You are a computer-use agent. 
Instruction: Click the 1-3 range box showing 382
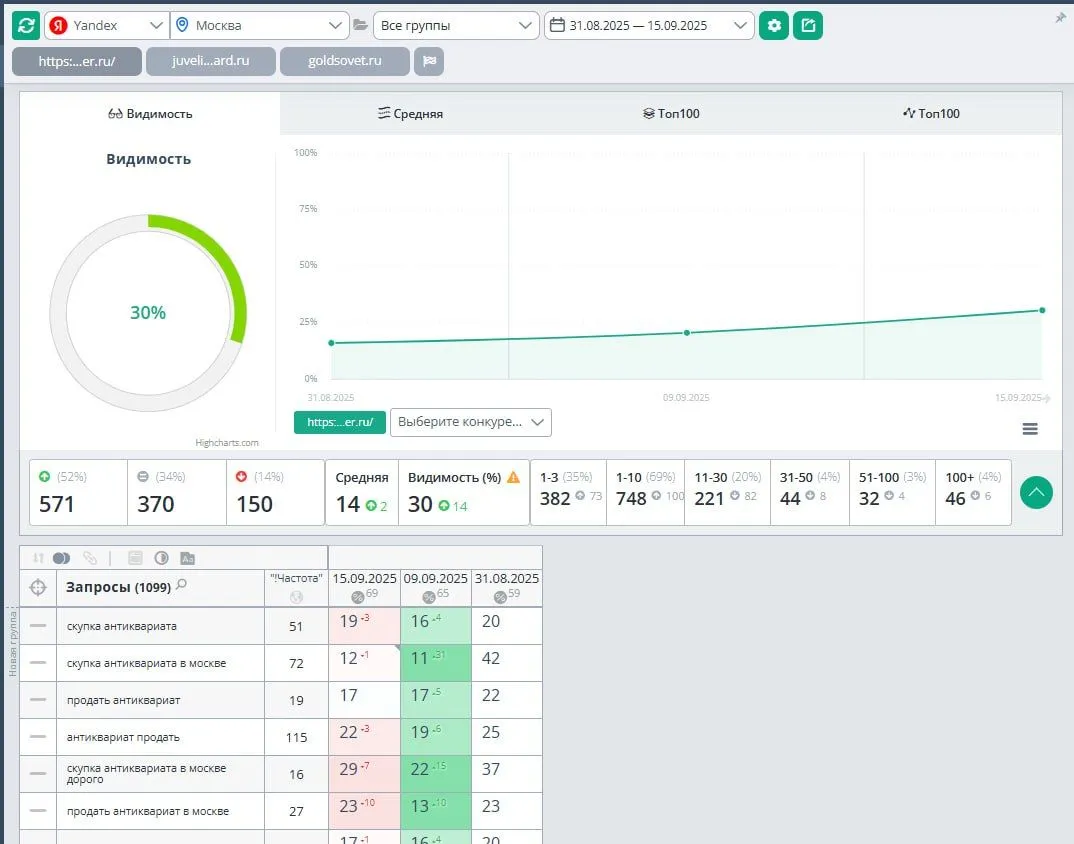(x=569, y=493)
